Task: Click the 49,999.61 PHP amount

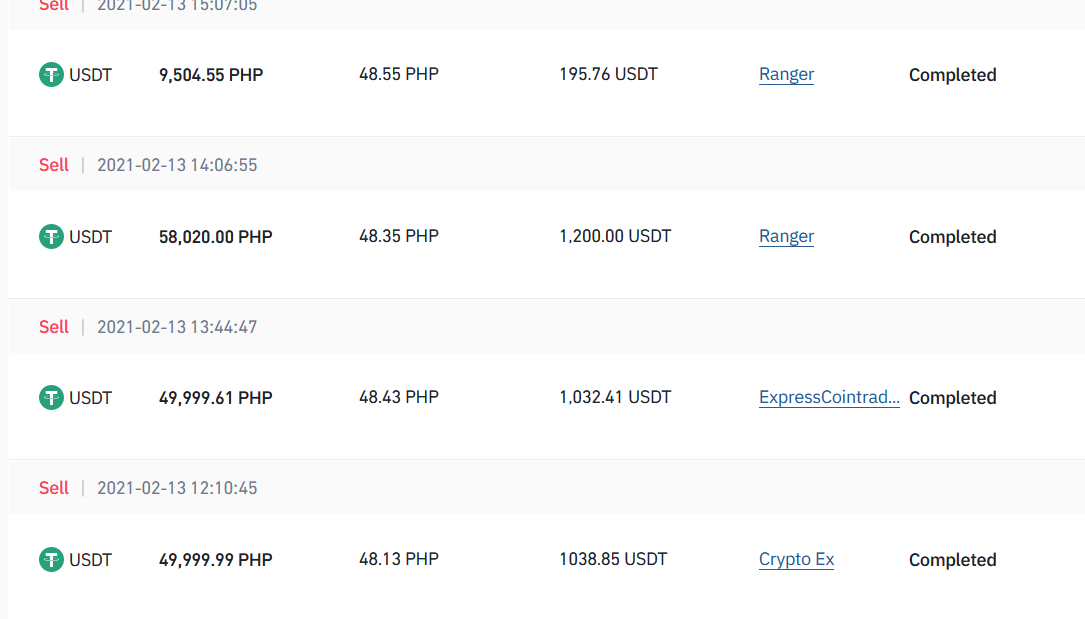Action: click(215, 398)
